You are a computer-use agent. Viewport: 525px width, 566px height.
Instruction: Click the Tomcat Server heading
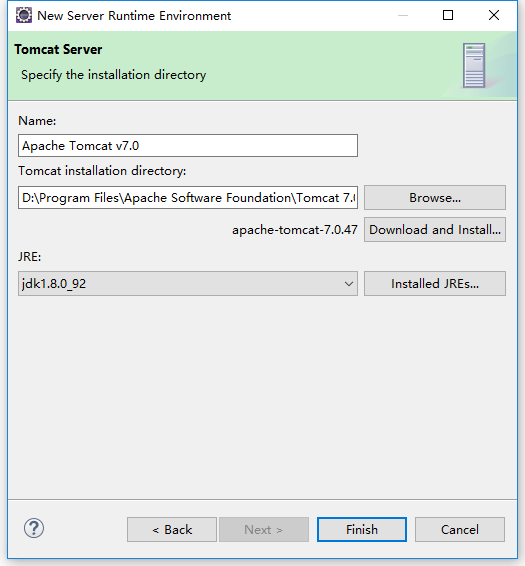pyautogui.click(x=58, y=49)
